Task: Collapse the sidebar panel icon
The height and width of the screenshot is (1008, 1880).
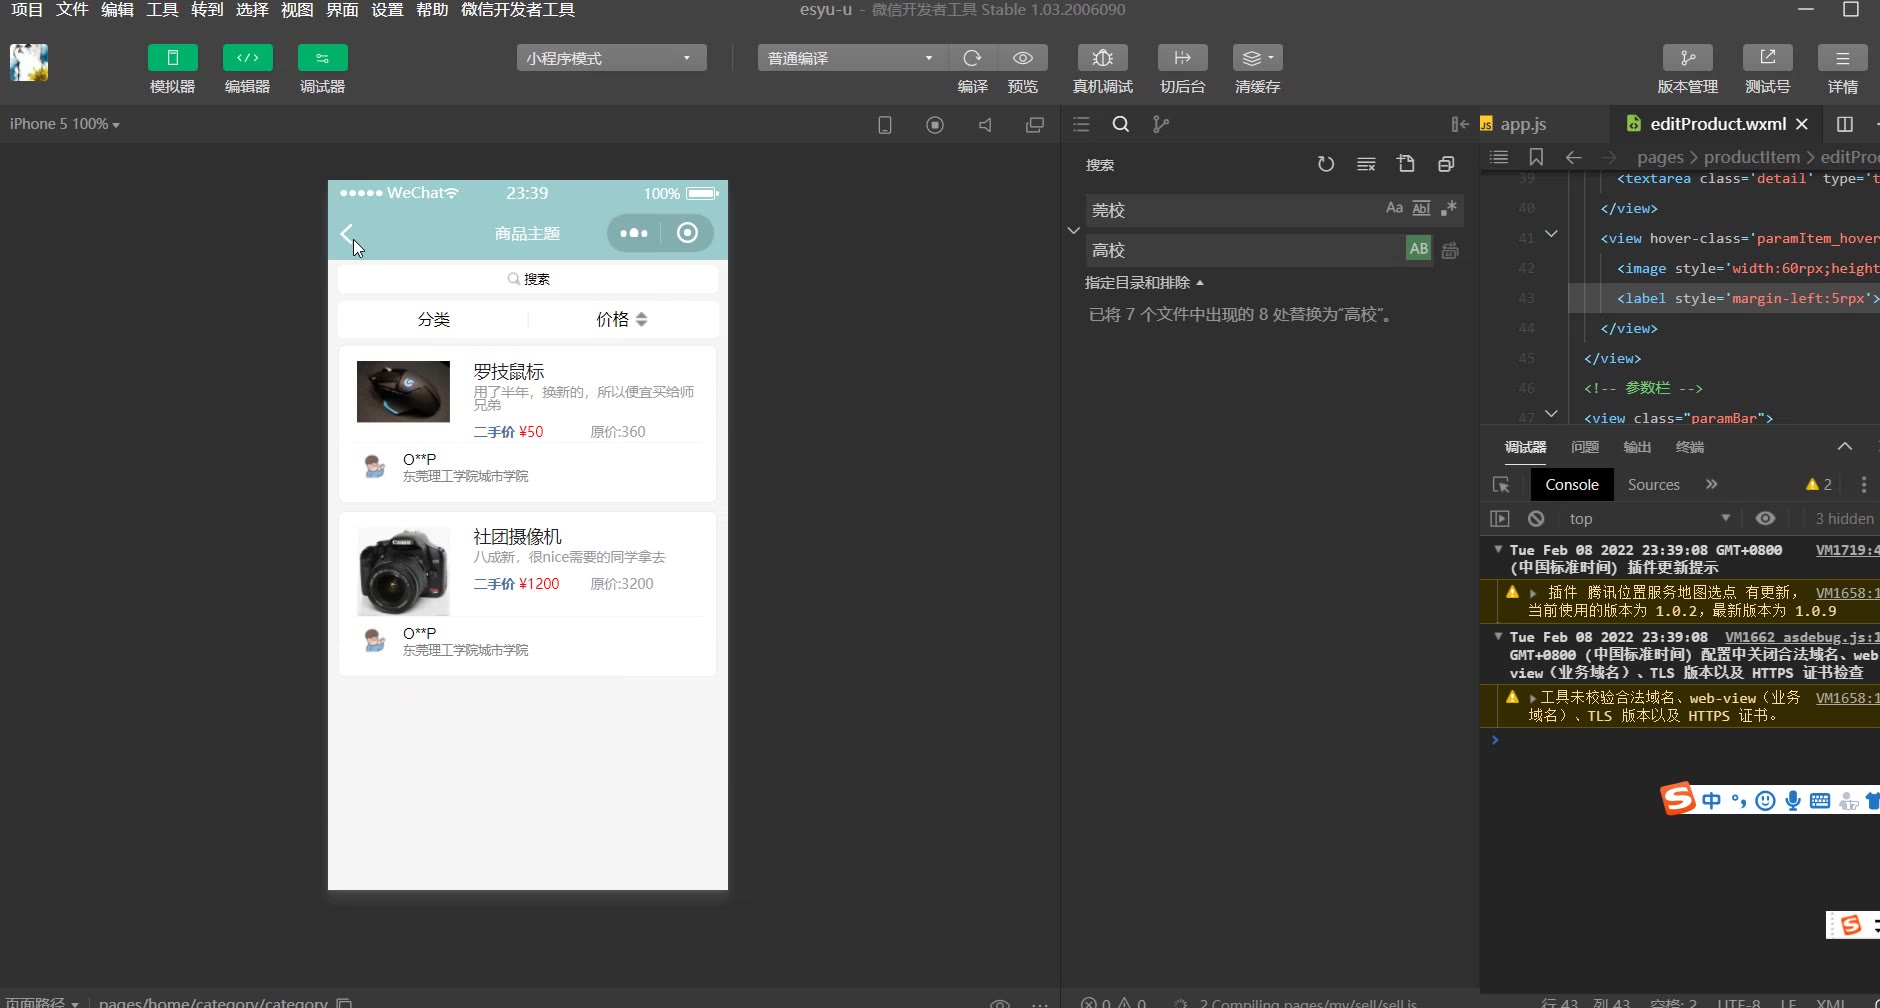Action: tap(1460, 124)
